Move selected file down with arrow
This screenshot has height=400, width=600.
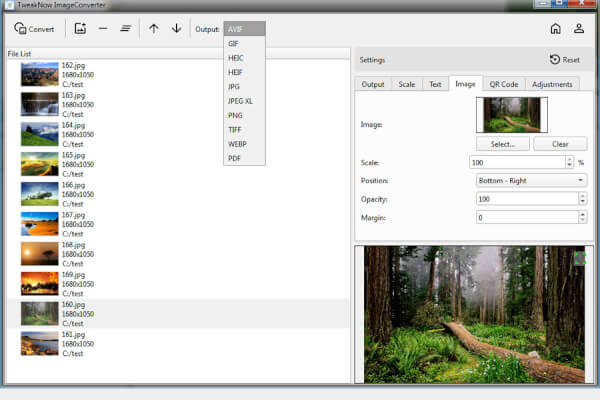176,28
